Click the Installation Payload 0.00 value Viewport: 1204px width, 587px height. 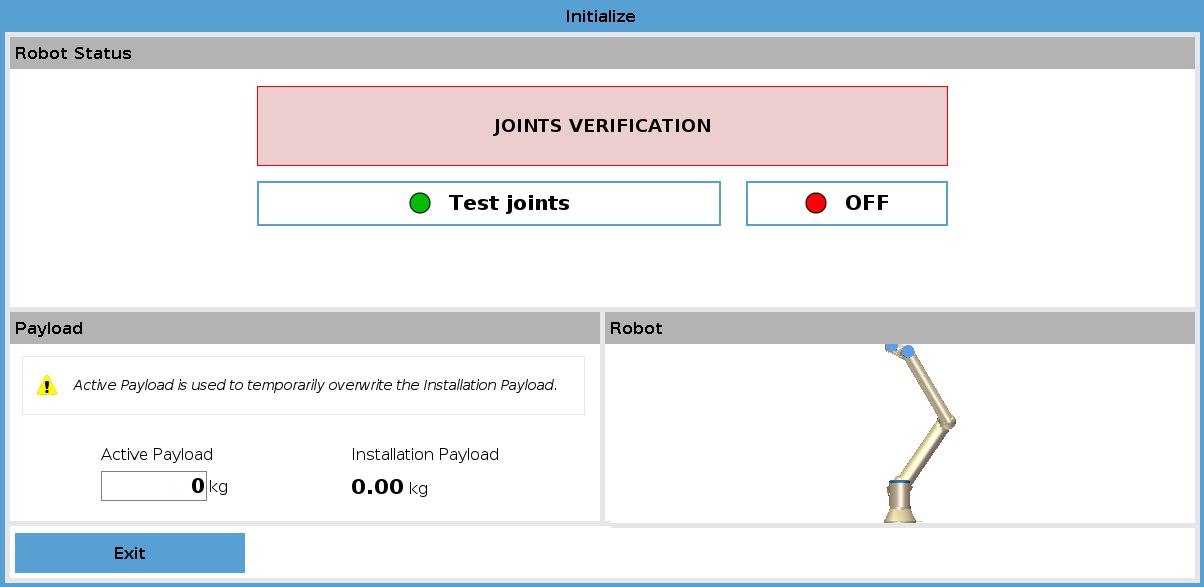(x=377, y=487)
